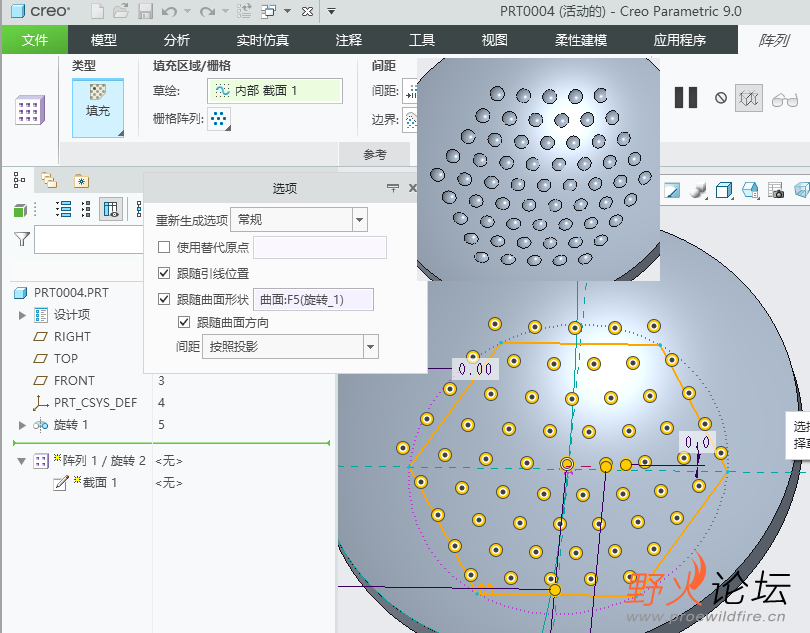Click the display style cube icon in graphics toolbar
This screenshot has height=633, width=810.
[724, 190]
